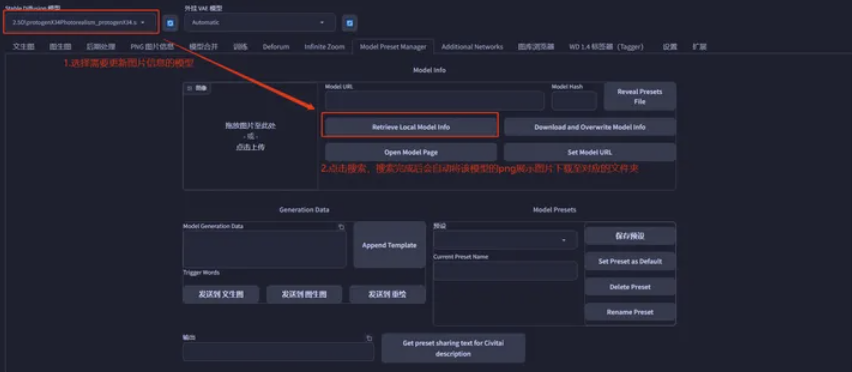852x372 pixels.
Task: Expand the 预设 preset dropdown
Action: click(505, 239)
